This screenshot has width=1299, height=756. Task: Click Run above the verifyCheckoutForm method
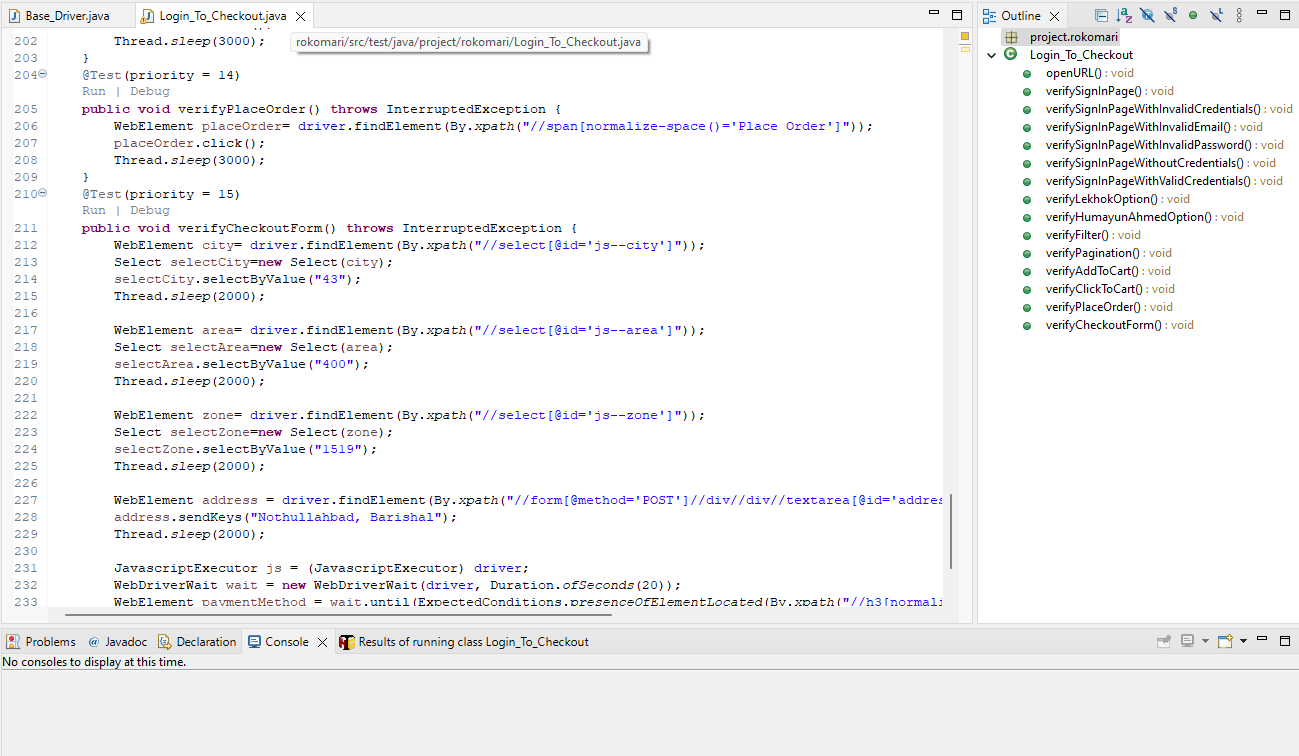(x=93, y=211)
